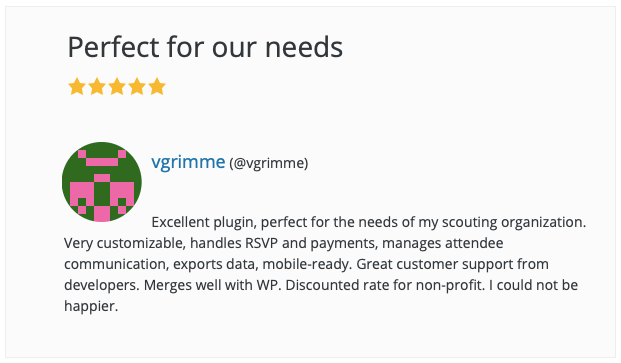Click the "Excellent plugin" opening words
This screenshot has height=363, width=621.
click(204, 222)
